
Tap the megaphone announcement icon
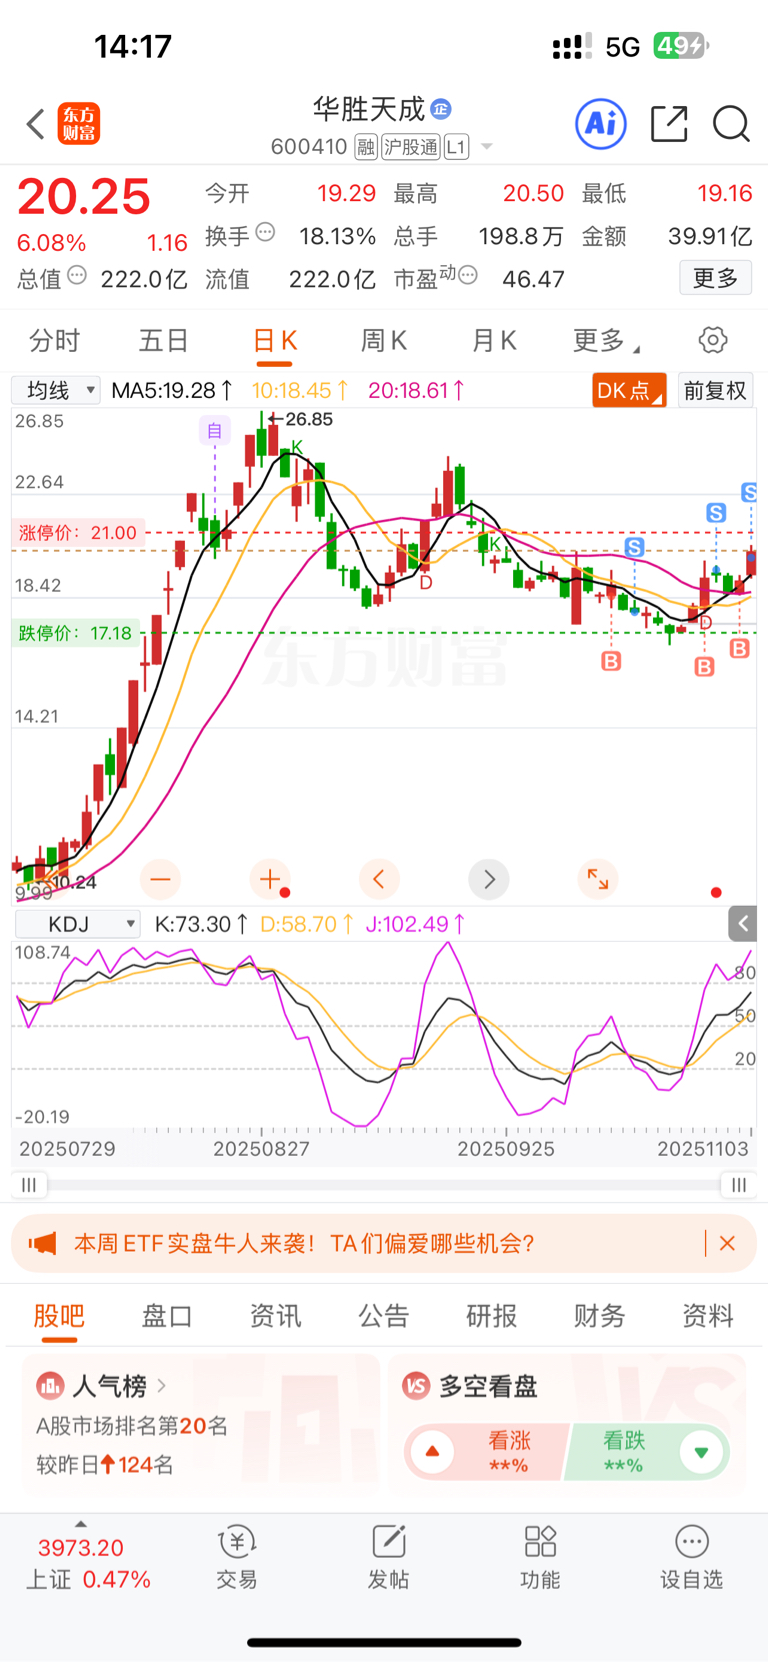point(42,1243)
